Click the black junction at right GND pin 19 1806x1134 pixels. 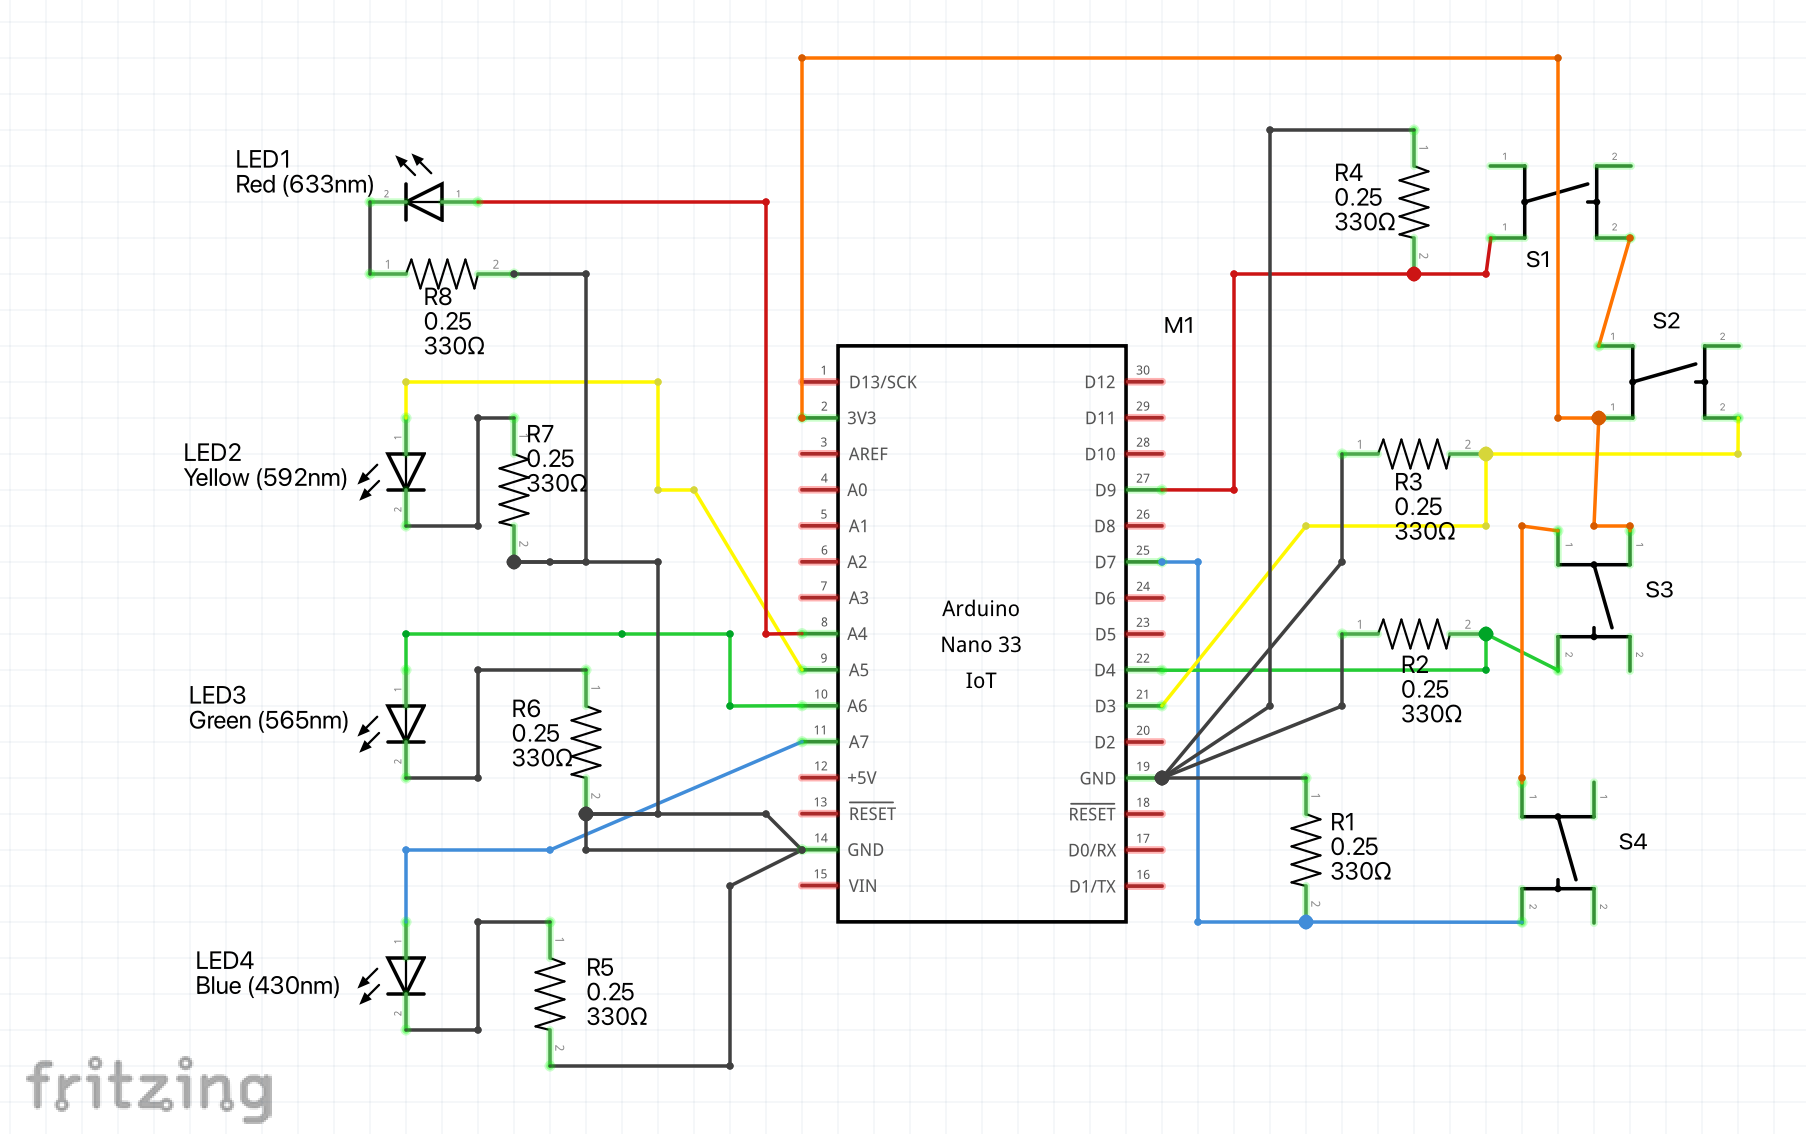pyautogui.click(x=1162, y=778)
